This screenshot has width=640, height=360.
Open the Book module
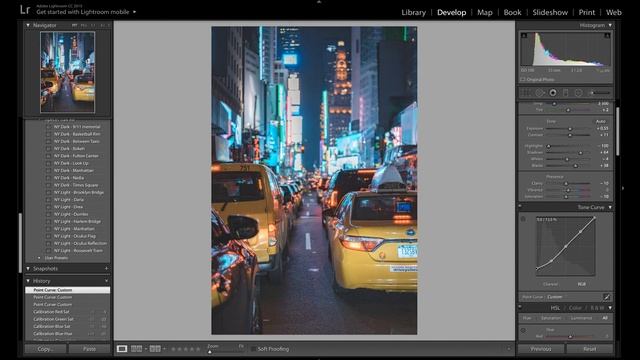512,12
